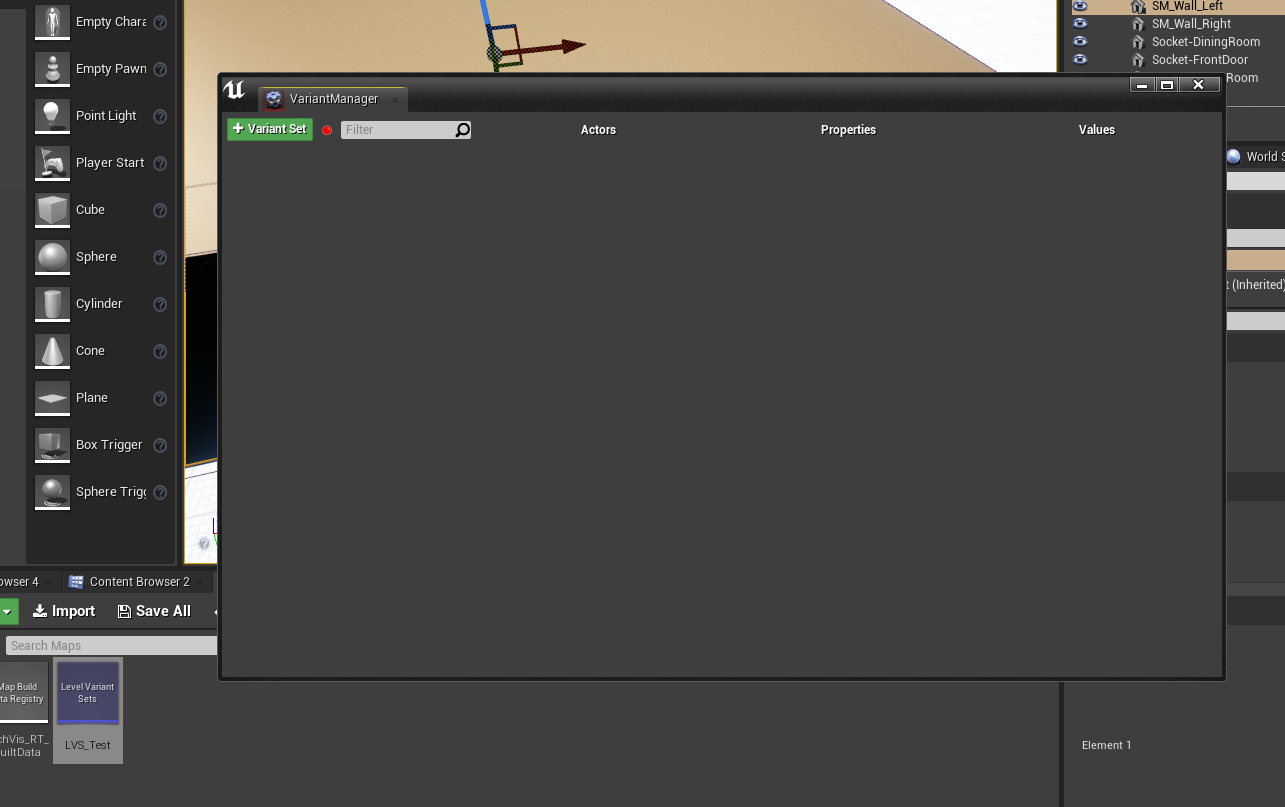Focus the Search Maps field
The image size is (1285, 807).
pos(111,646)
